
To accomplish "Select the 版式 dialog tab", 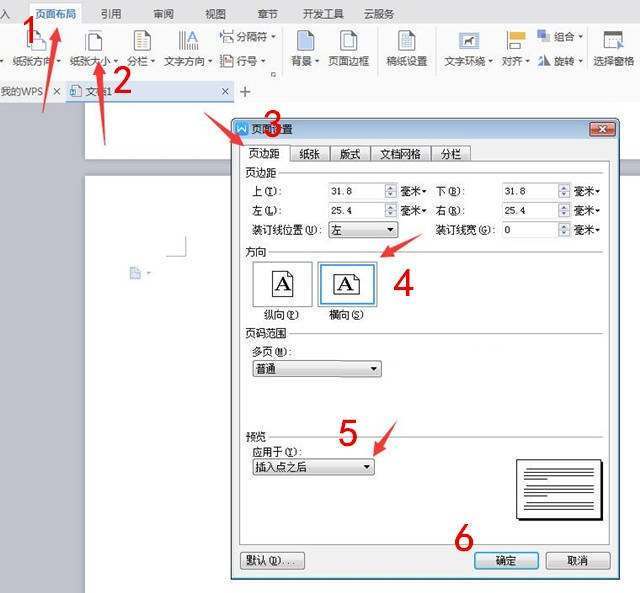I will point(350,154).
